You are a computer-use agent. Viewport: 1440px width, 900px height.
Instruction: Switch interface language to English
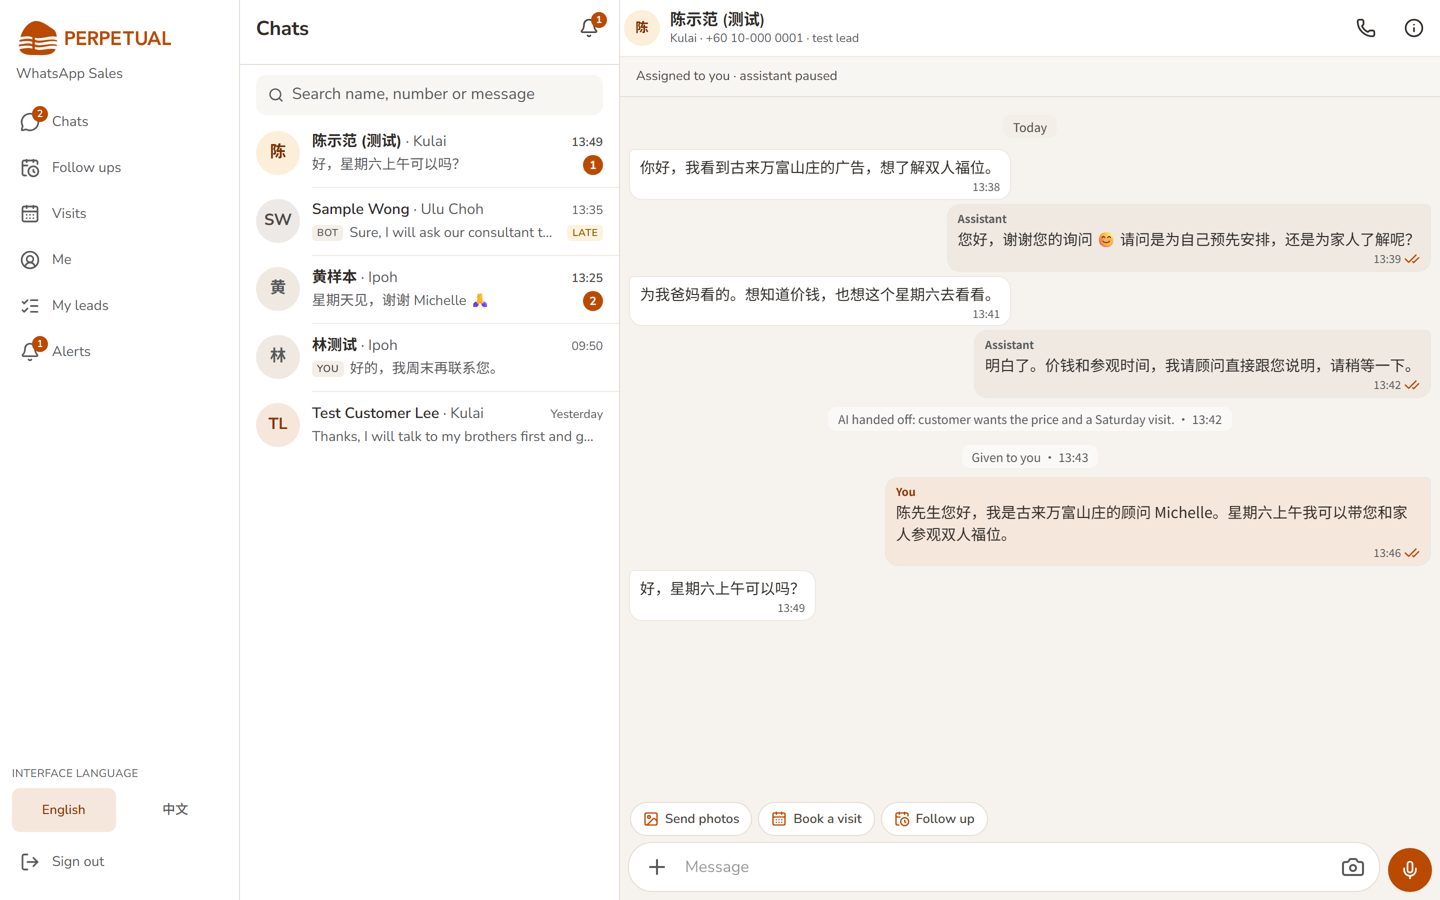(x=64, y=810)
